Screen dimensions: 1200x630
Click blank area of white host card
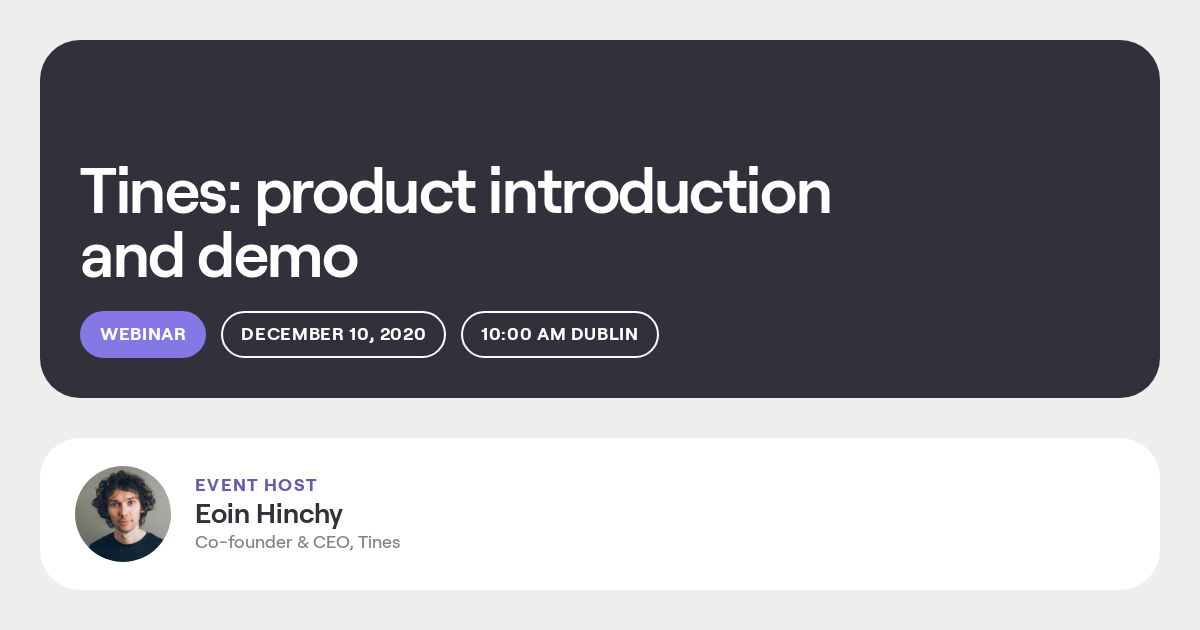(800, 514)
